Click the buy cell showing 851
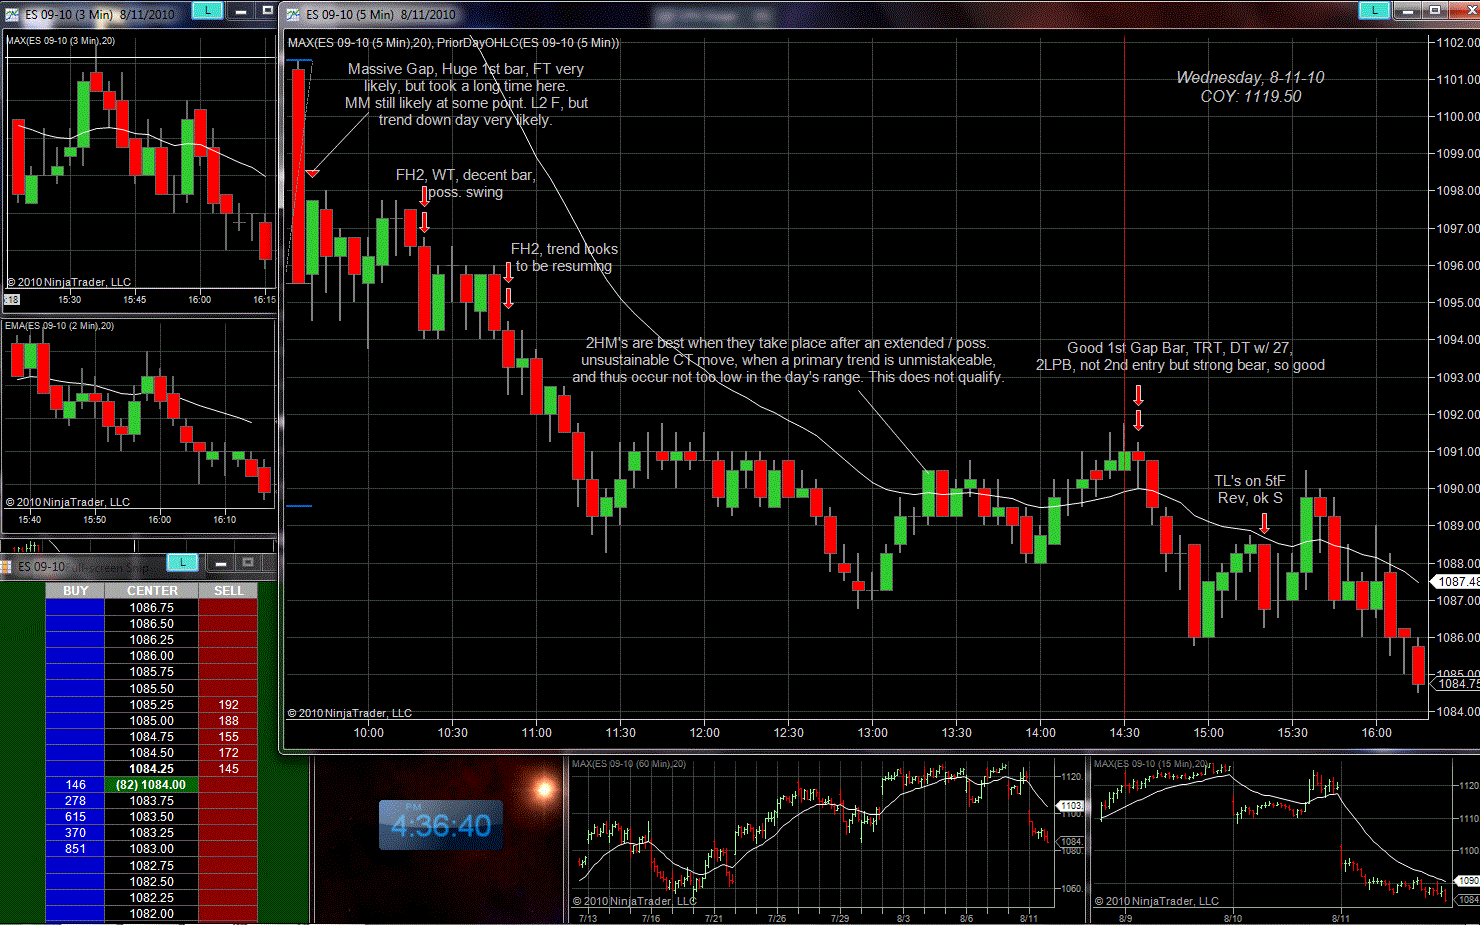1480x925 pixels. coord(75,849)
